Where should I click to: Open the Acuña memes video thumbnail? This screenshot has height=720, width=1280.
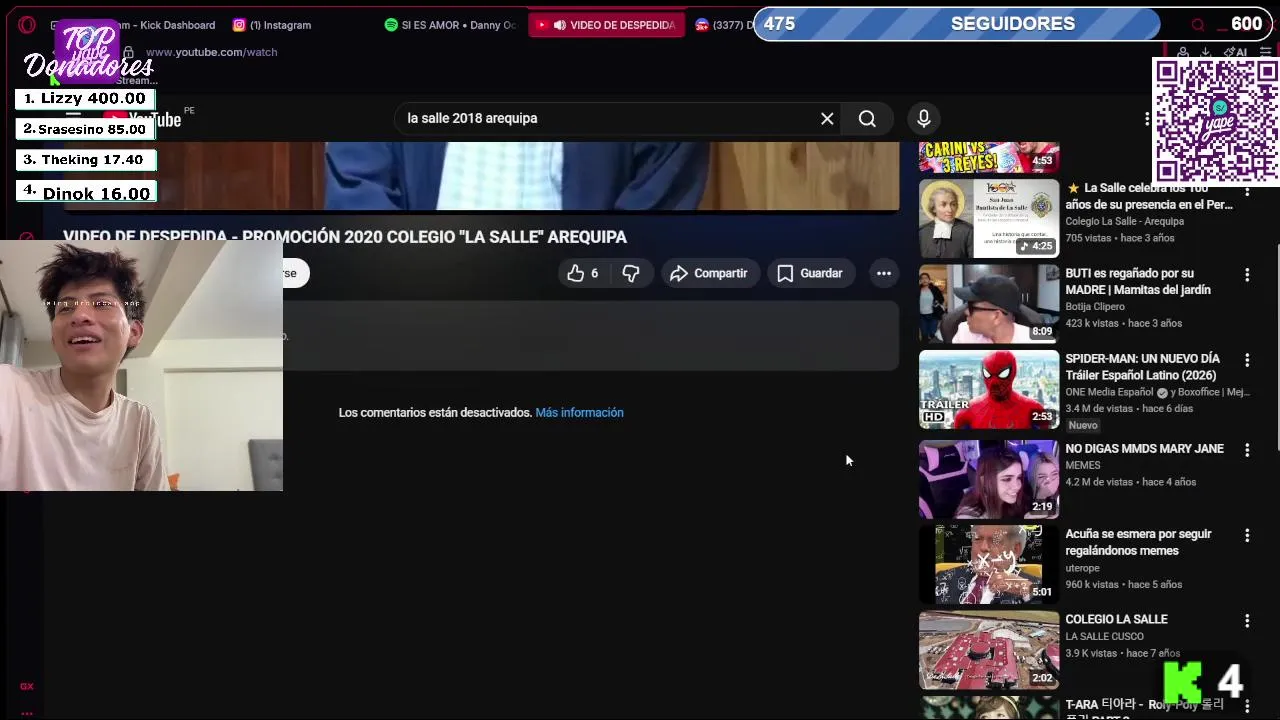tap(989, 564)
